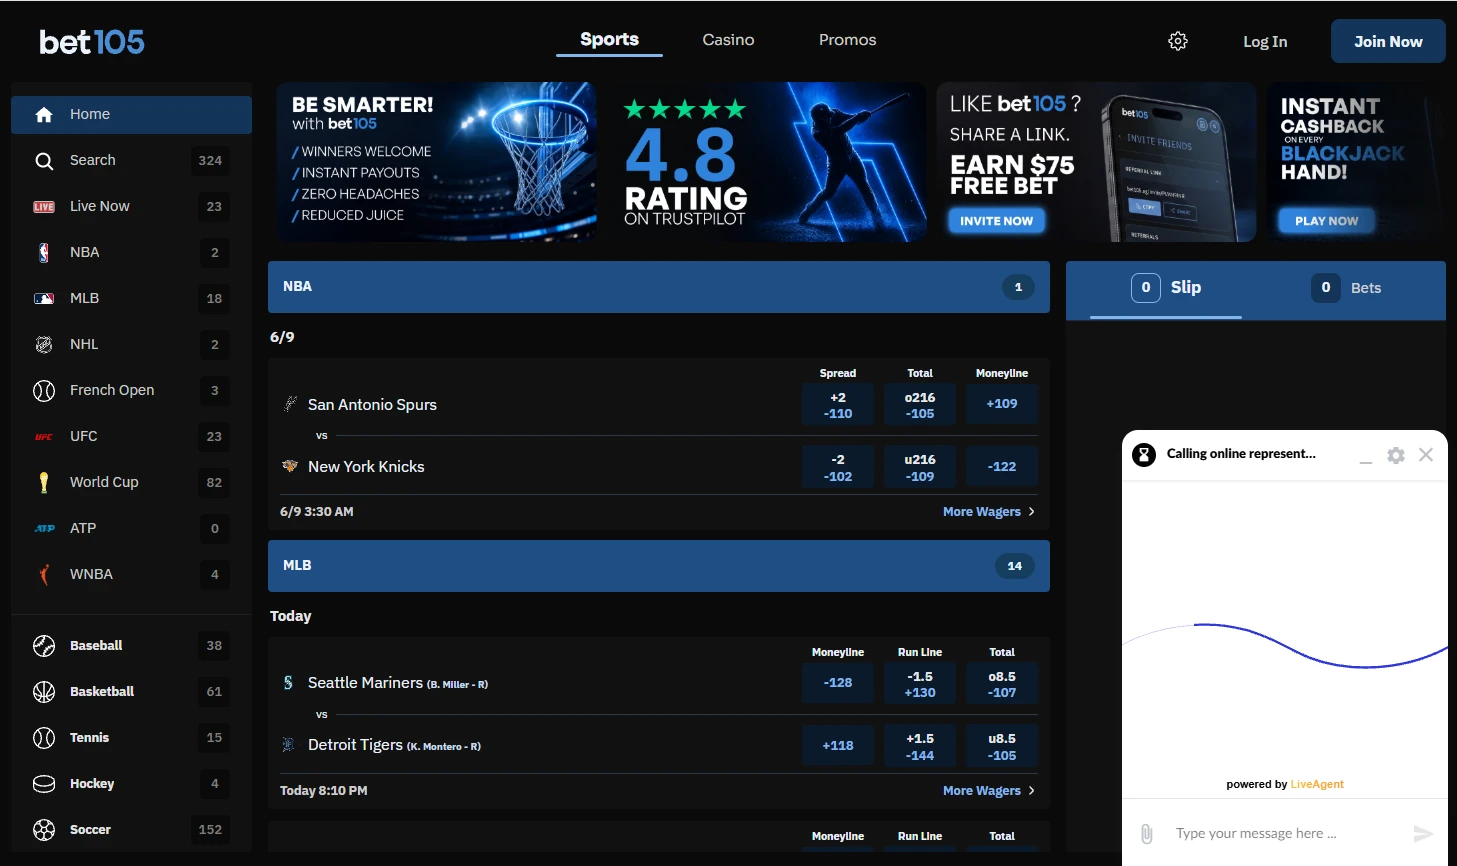The image size is (1457, 866).
Task: Click the Basketball sport icon
Action: point(44,692)
